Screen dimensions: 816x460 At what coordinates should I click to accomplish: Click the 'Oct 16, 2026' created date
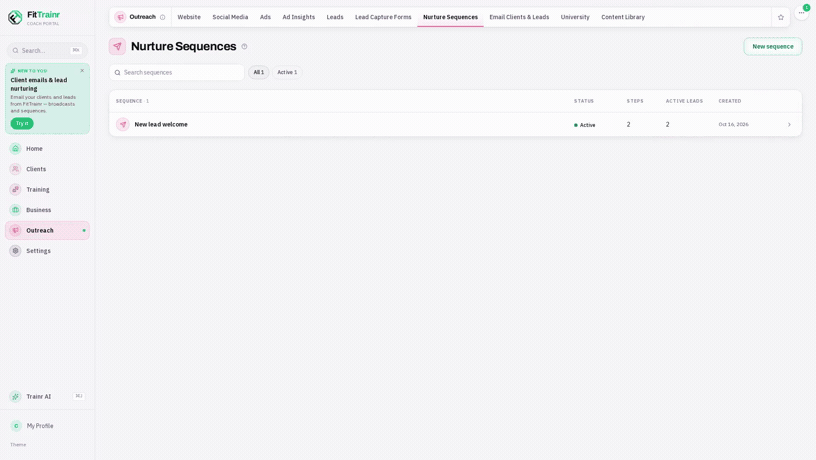[x=733, y=125]
